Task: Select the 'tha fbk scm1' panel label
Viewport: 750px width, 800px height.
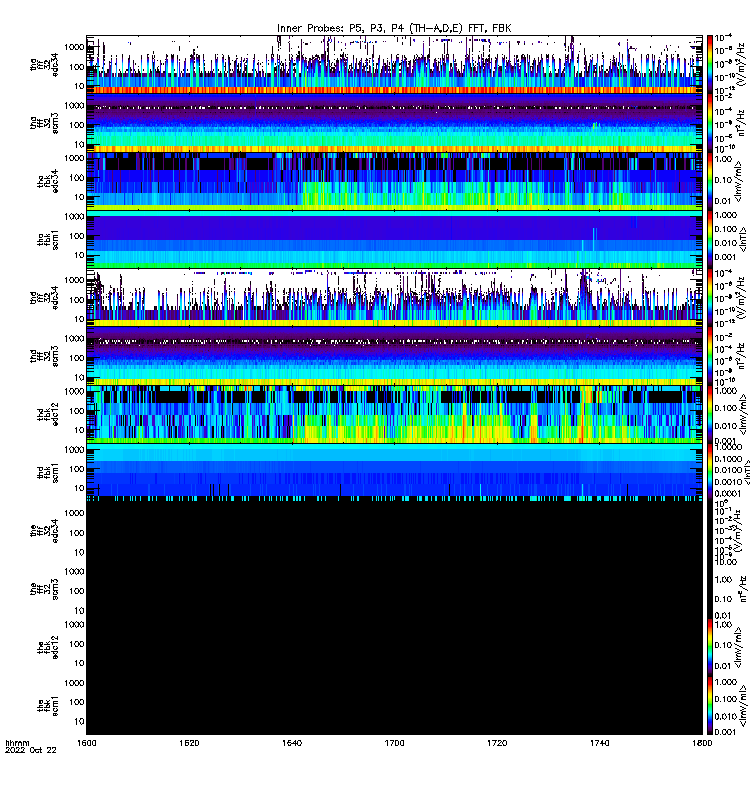Action: click(48, 240)
